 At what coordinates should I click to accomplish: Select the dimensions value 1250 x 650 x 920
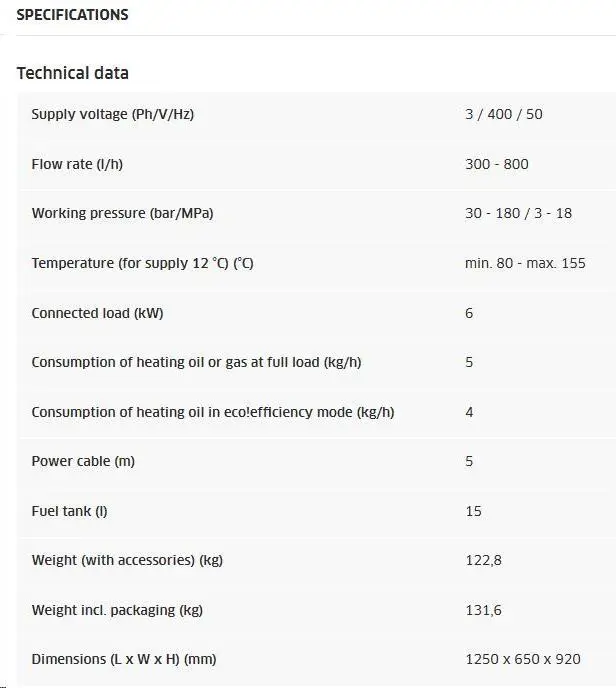pyautogui.click(x=523, y=659)
